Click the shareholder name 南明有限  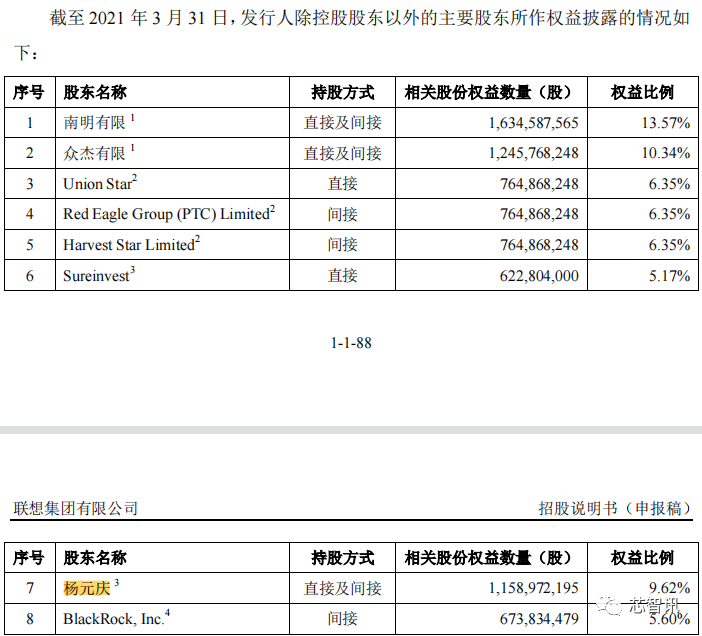[x=94, y=123]
